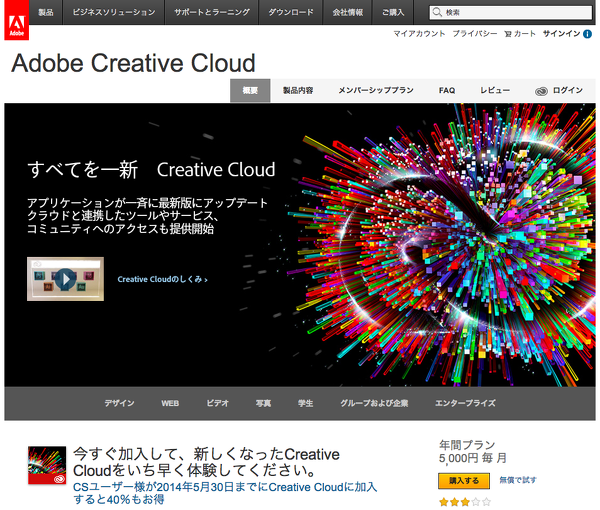Click the 無償で試す link
600x510 pixels.
click(x=518, y=480)
